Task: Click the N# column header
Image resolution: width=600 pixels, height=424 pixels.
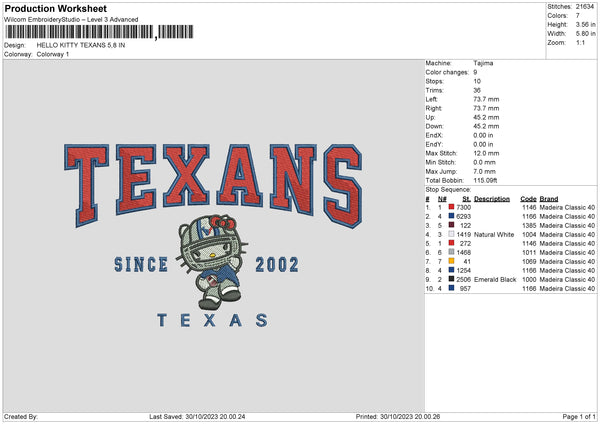Action: (442, 199)
